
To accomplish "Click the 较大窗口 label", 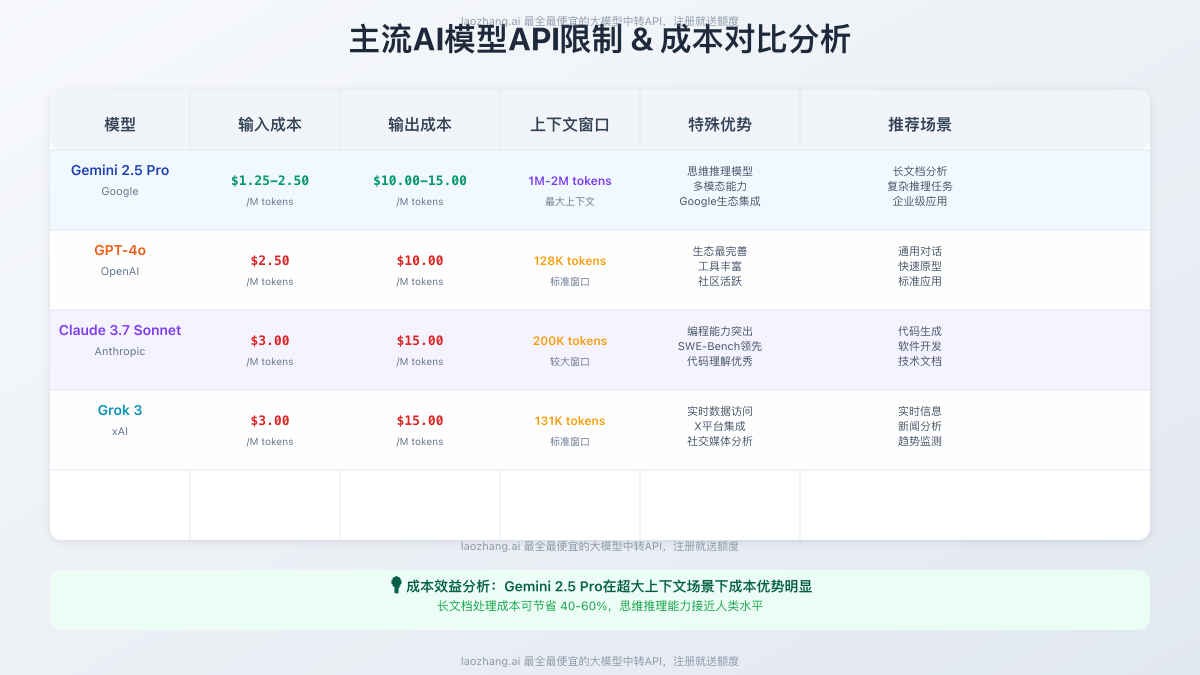I will (570, 361).
